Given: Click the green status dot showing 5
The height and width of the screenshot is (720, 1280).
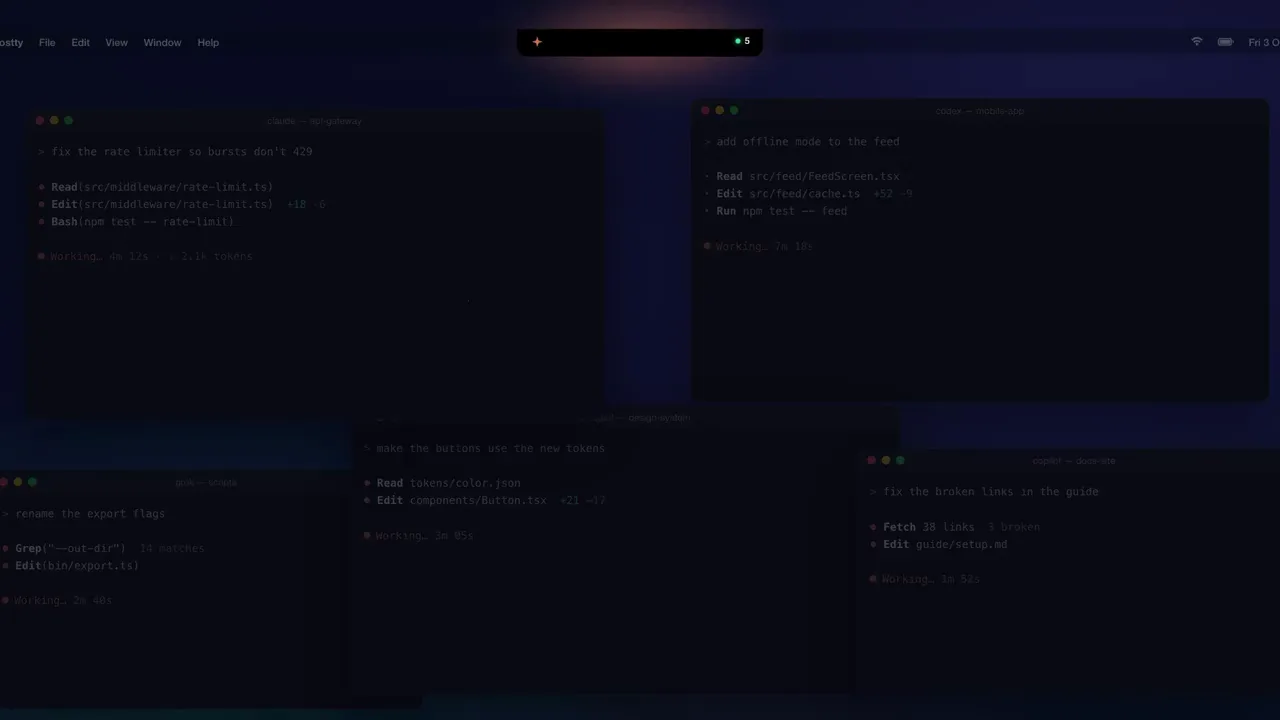Looking at the screenshot, I should point(742,41).
